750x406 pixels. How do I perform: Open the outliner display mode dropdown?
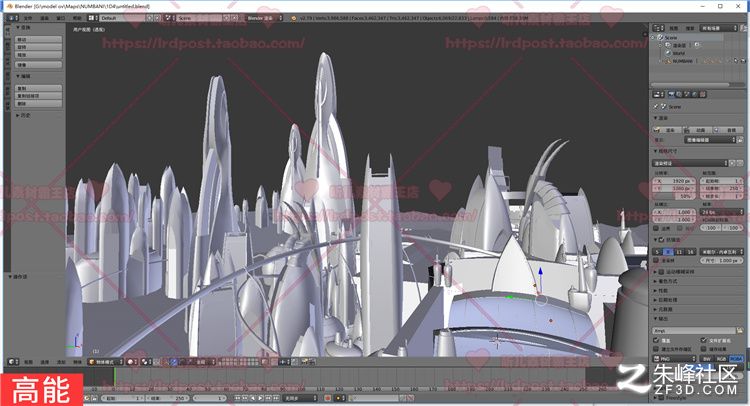point(718,28)
